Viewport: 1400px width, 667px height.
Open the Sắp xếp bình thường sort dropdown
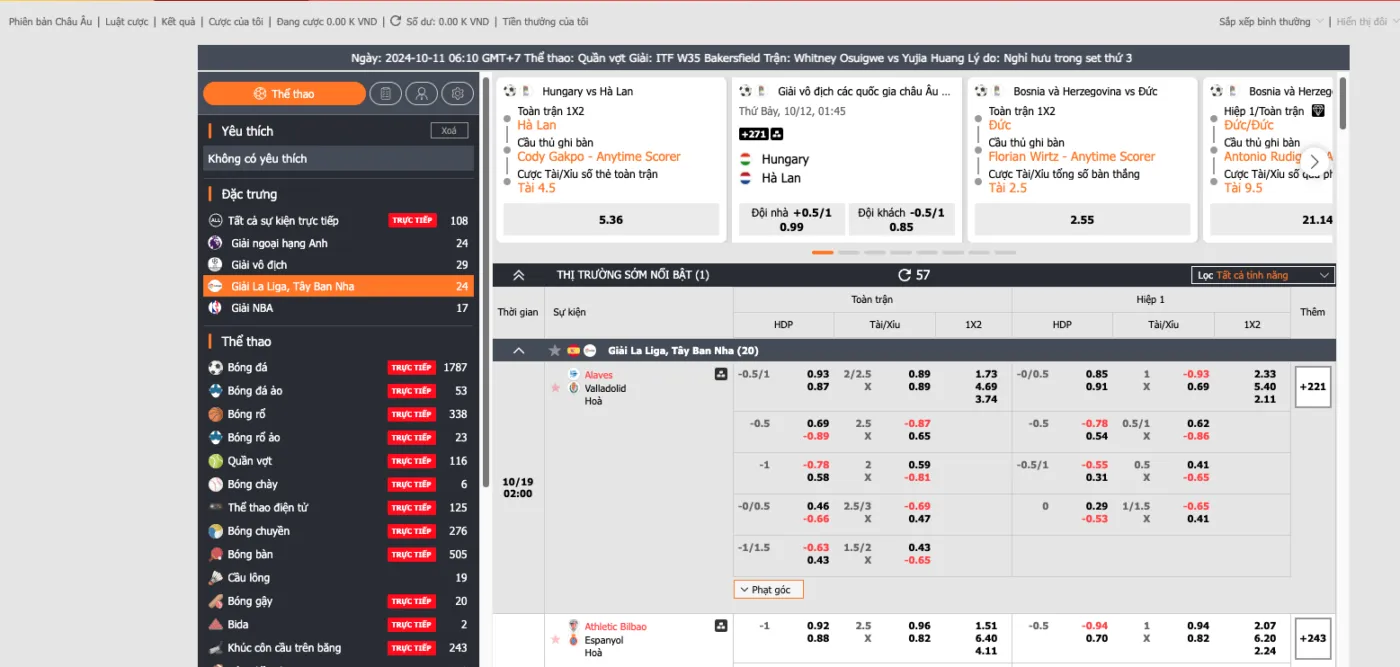1270,21
